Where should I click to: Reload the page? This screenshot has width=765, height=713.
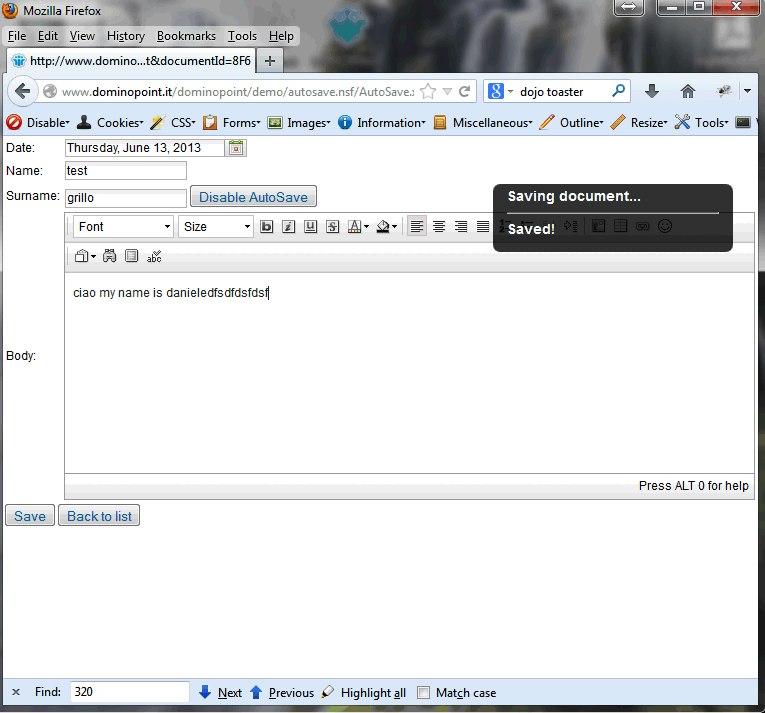tap(464, 91)
